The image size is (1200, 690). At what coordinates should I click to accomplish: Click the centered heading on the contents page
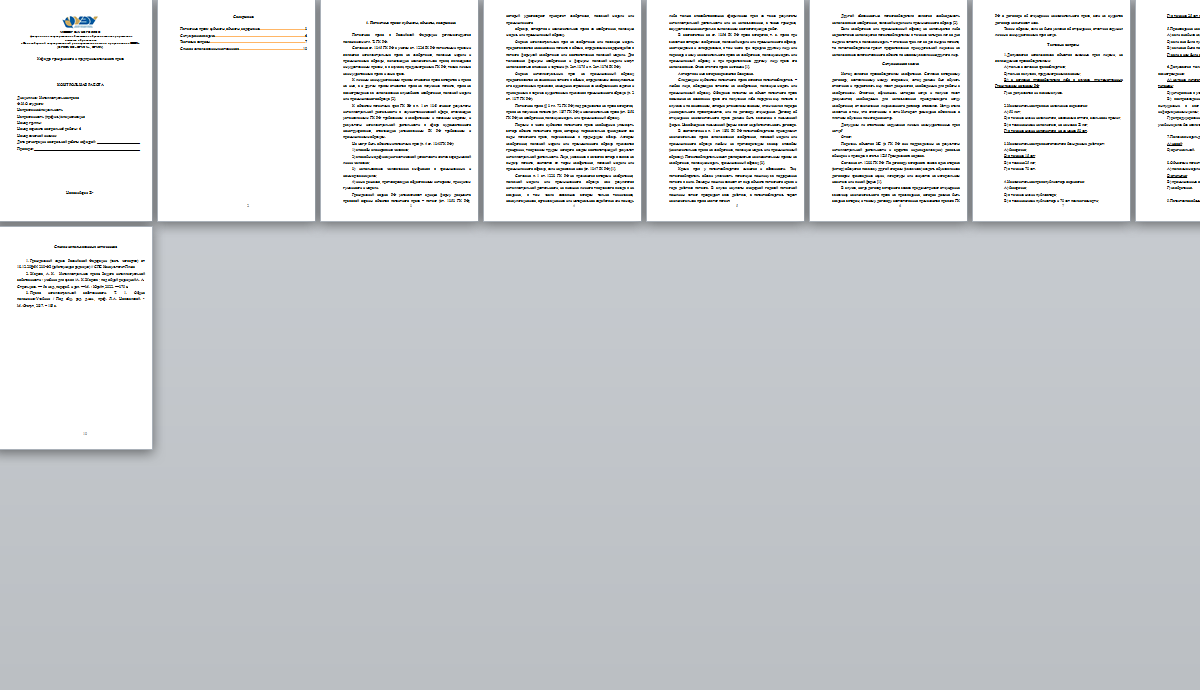(x=243, y=17)
